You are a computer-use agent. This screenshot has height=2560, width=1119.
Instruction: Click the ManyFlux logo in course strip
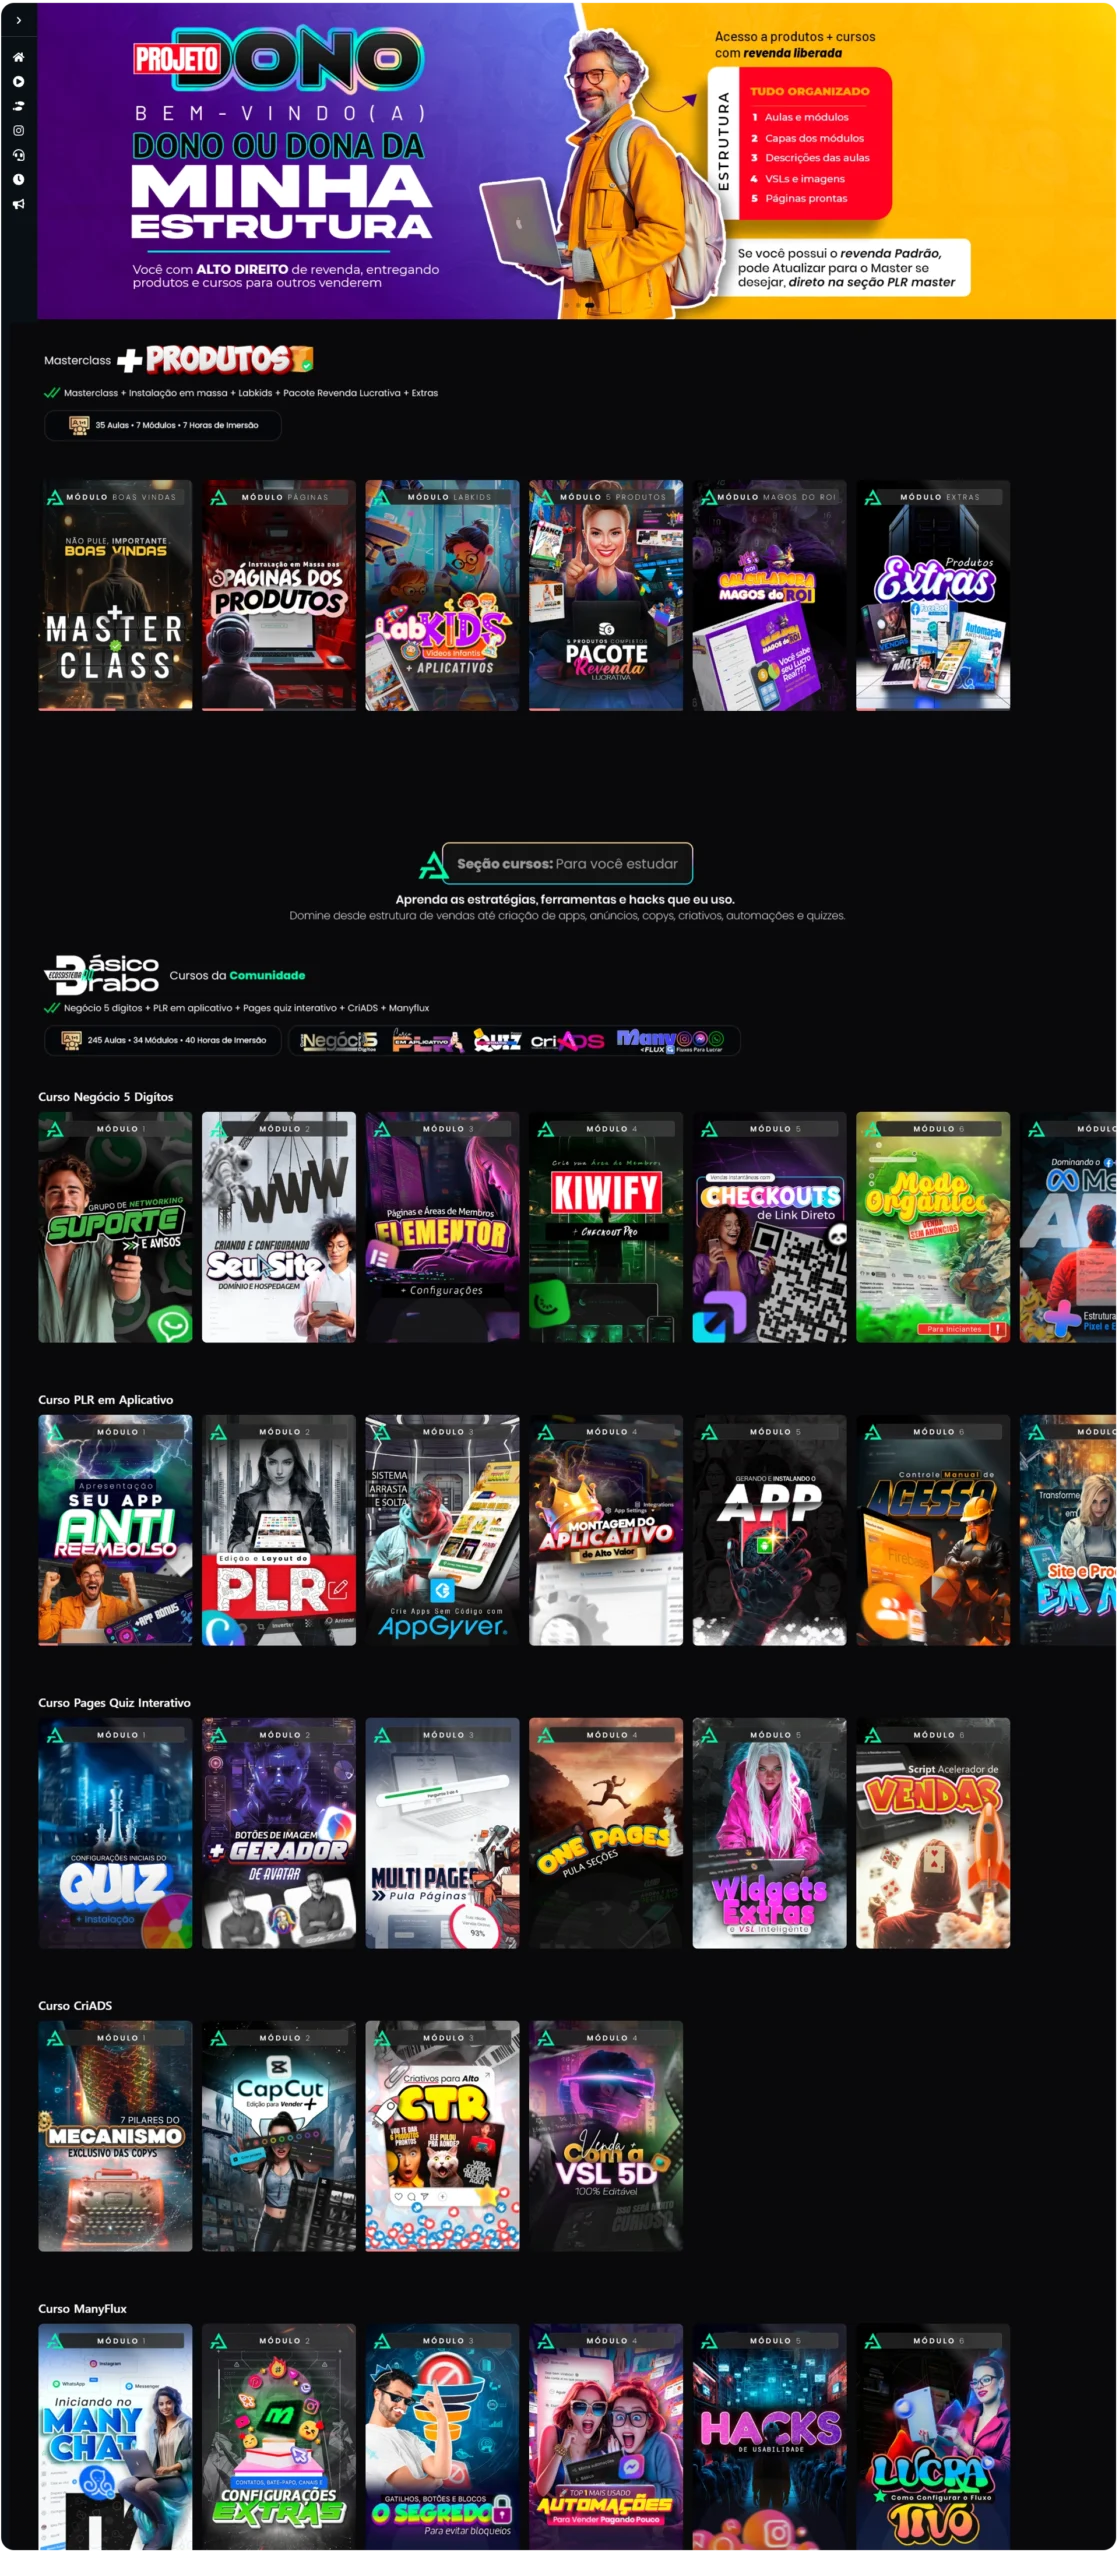[x=669, y=1041]
